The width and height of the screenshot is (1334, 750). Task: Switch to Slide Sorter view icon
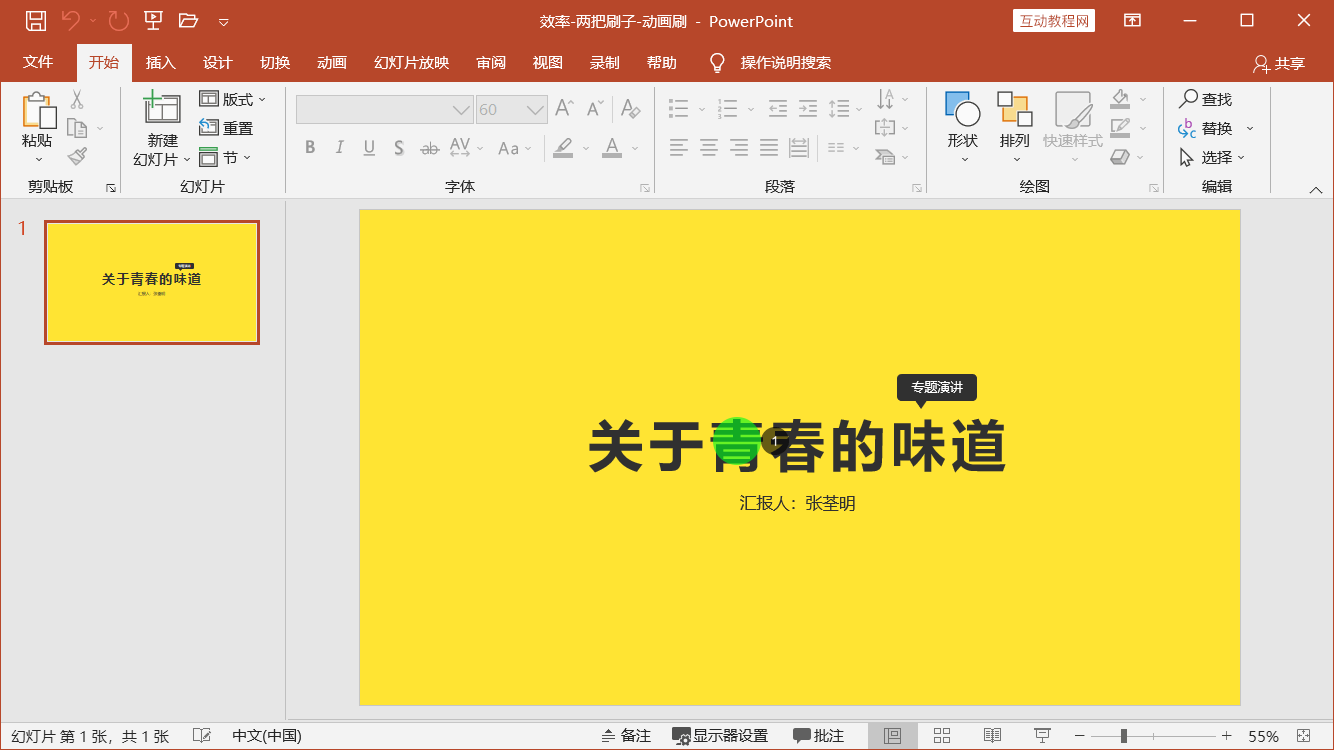pyautogui.click(x=942, y=736)
